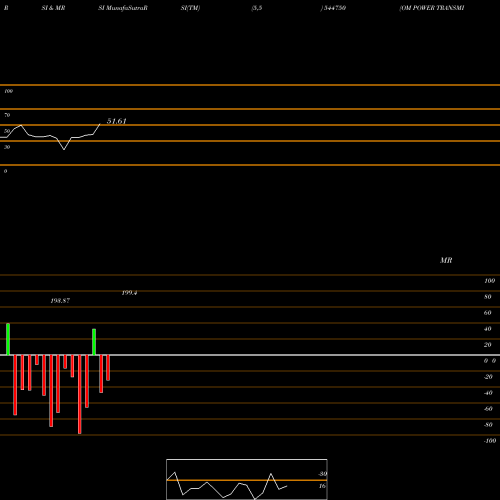The height and width of the screenshot is (500, 500).
Task: Select the second green MR bar
Action: click(x=94, y=342)
